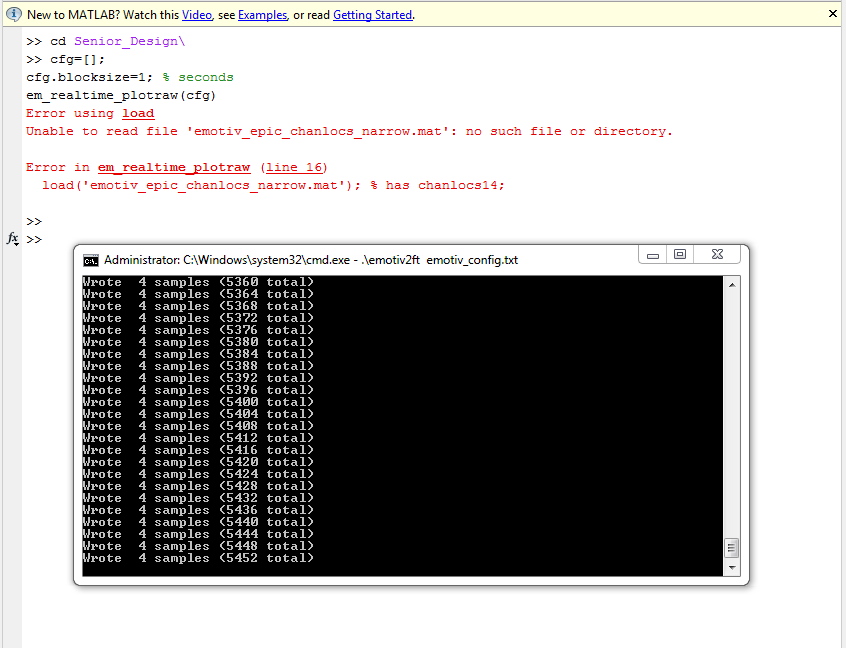Image resolution: width=846 pixels, height=648 pixels.
Task: Click the info icon in the MATLAB banner
Action: [x=13, y=15]
